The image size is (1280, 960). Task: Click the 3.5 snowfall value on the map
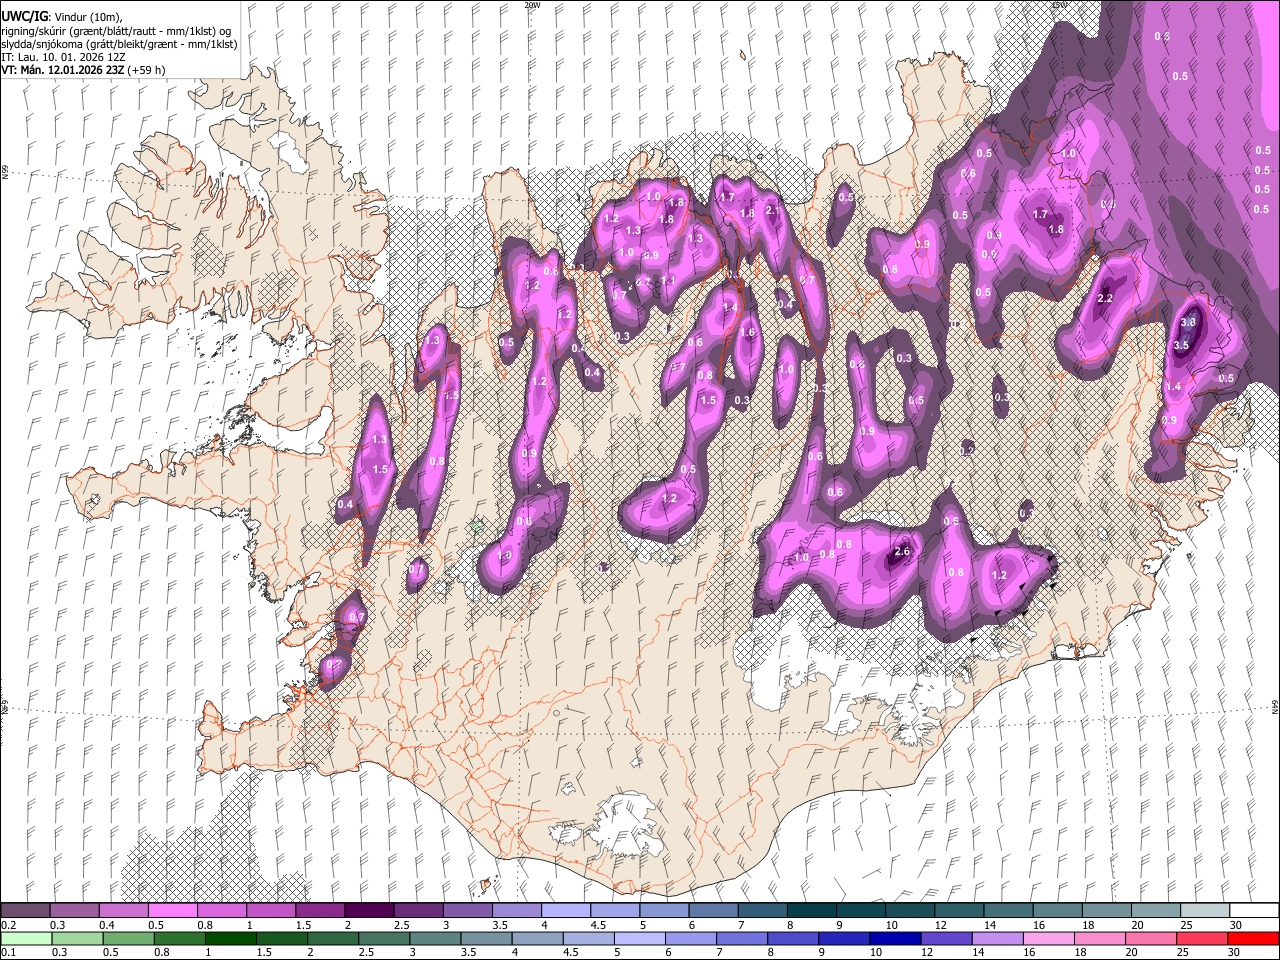coord(1180,345)
